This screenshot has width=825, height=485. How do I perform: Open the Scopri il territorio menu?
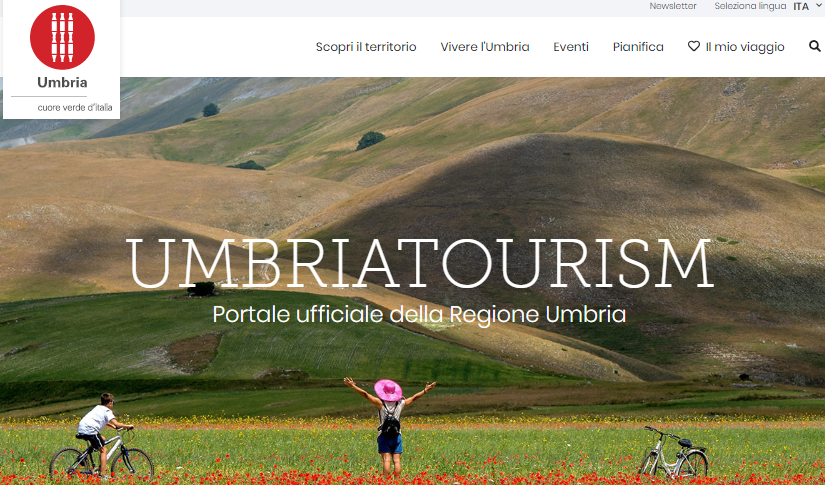pyautogui.click(x=366, y=47)
